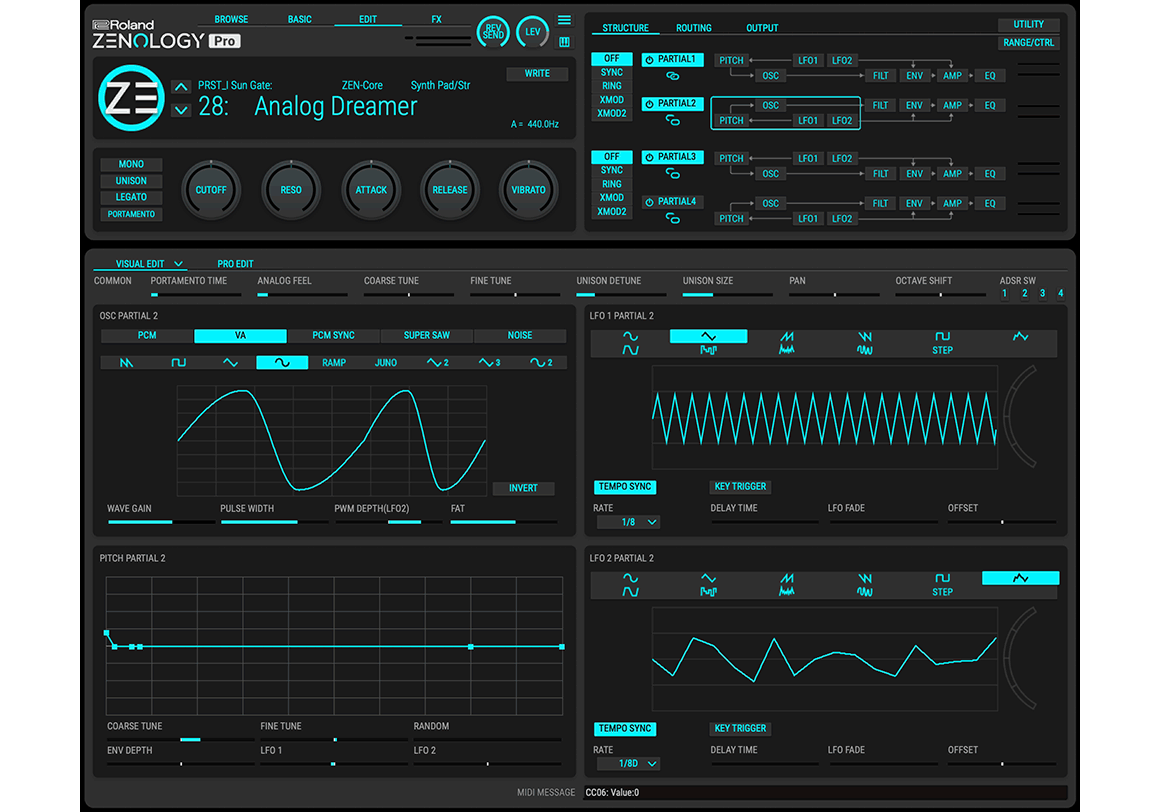Click the REV SEND knob
The width and height of the screenshot is (1160, 812).
493,32
